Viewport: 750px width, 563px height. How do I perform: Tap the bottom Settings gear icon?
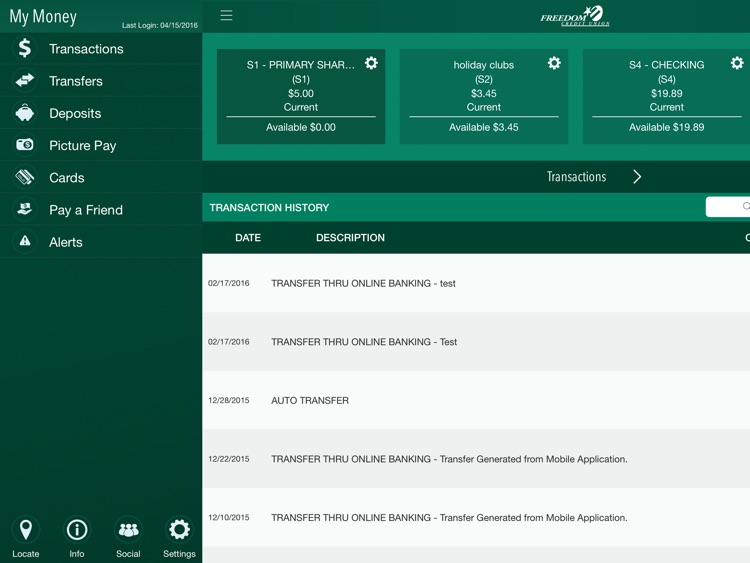(x=179, y=530)
